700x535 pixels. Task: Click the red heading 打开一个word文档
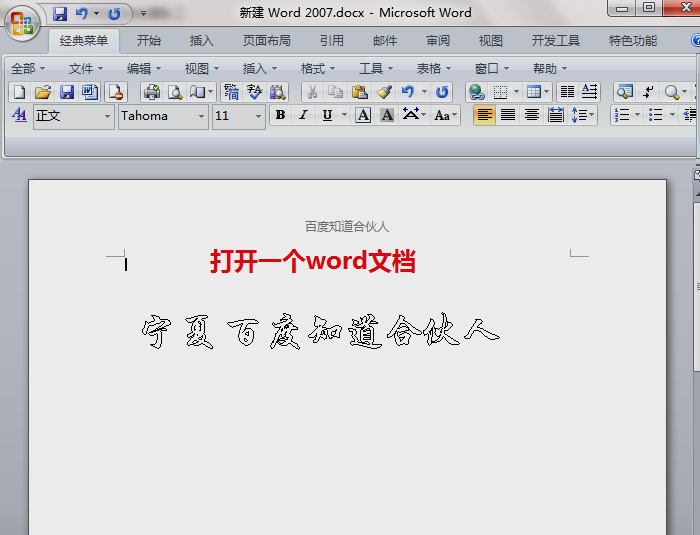[x=313, y=261]
